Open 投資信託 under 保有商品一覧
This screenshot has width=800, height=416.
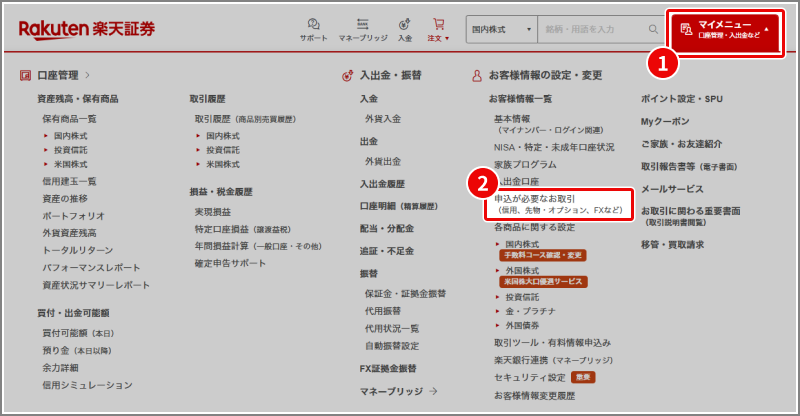(x=70, y=150)
